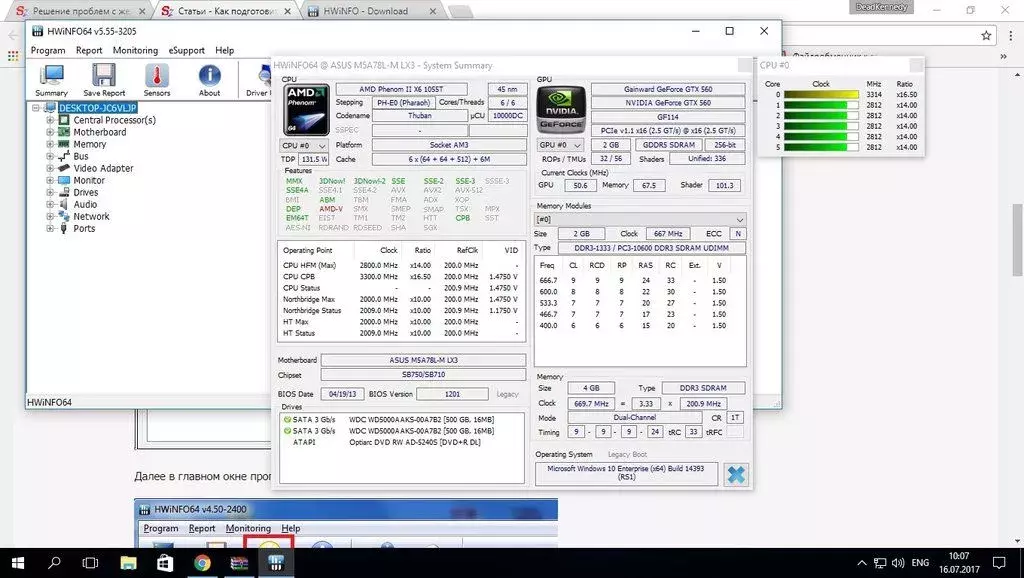Show hidden tray icons chevron

[861, 563]
